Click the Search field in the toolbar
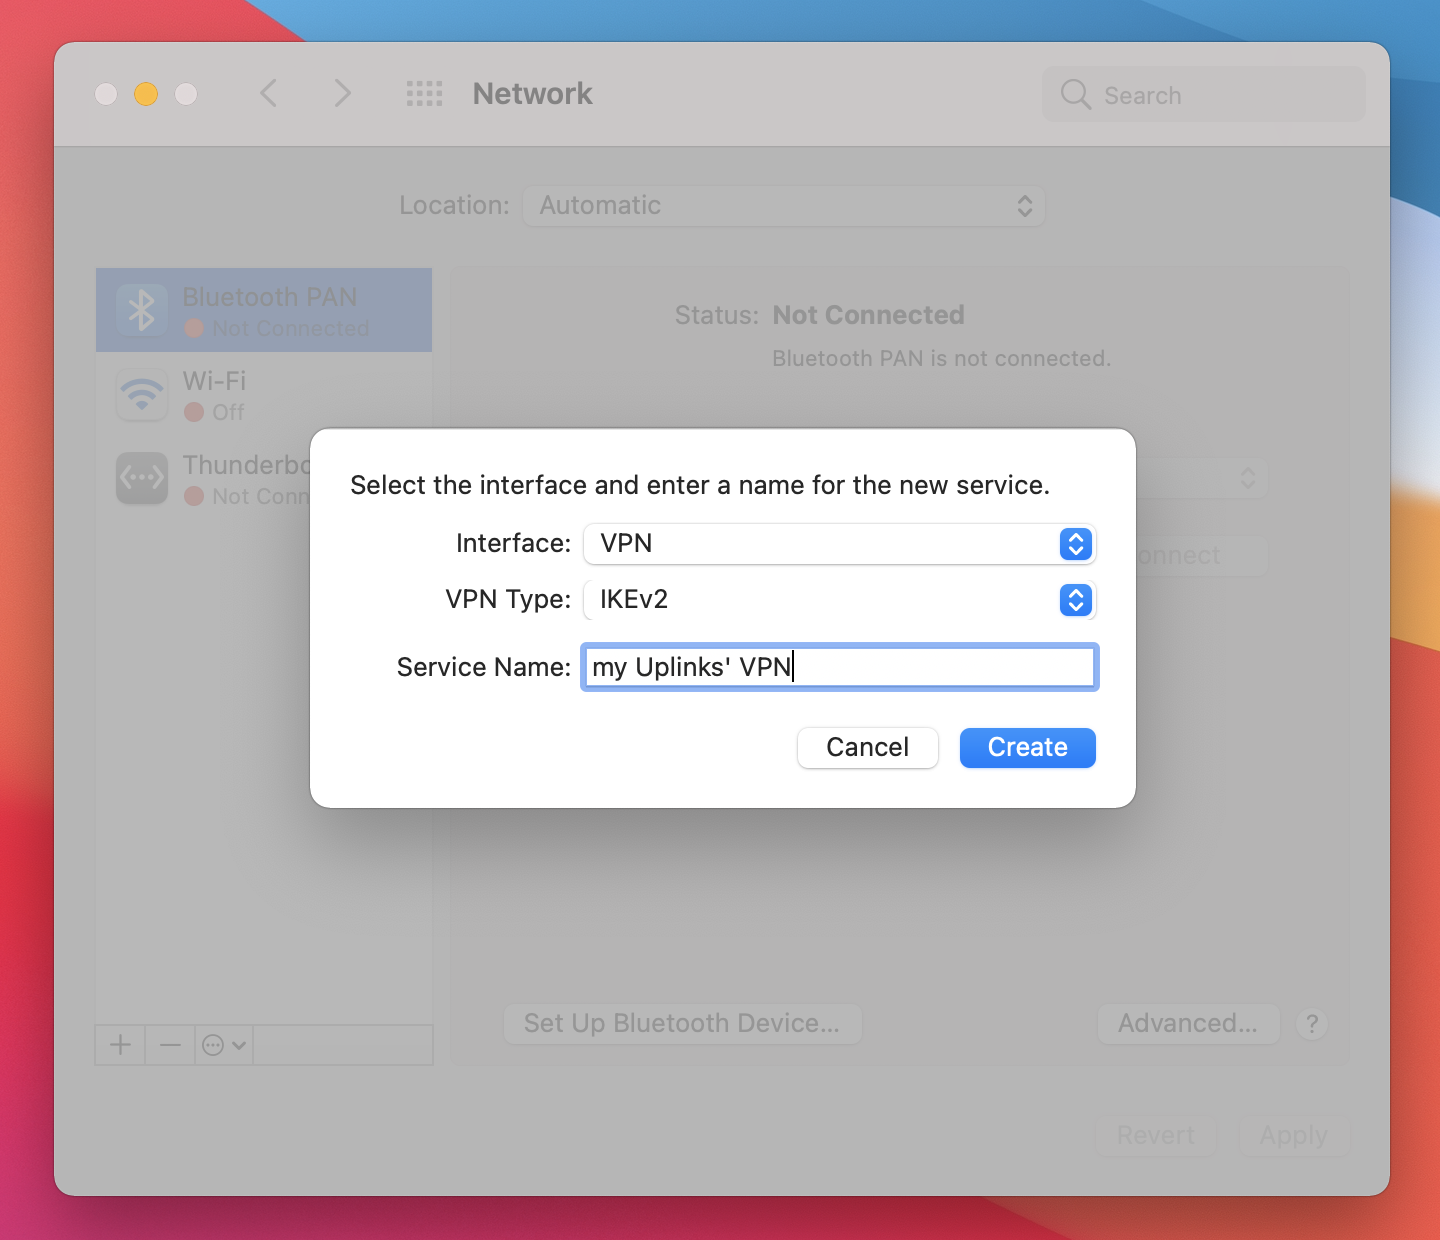 (x=1200, y=94)
